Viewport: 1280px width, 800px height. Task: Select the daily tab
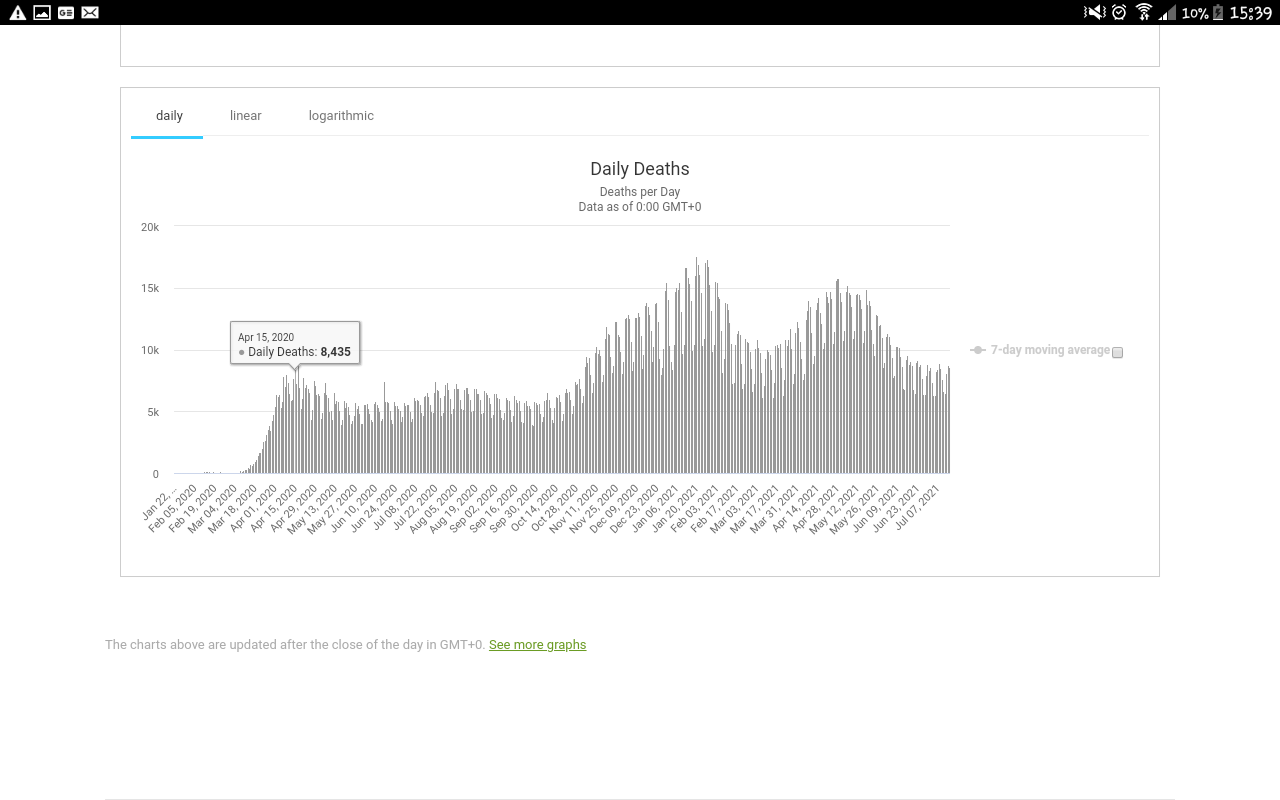tap(169, 116)
